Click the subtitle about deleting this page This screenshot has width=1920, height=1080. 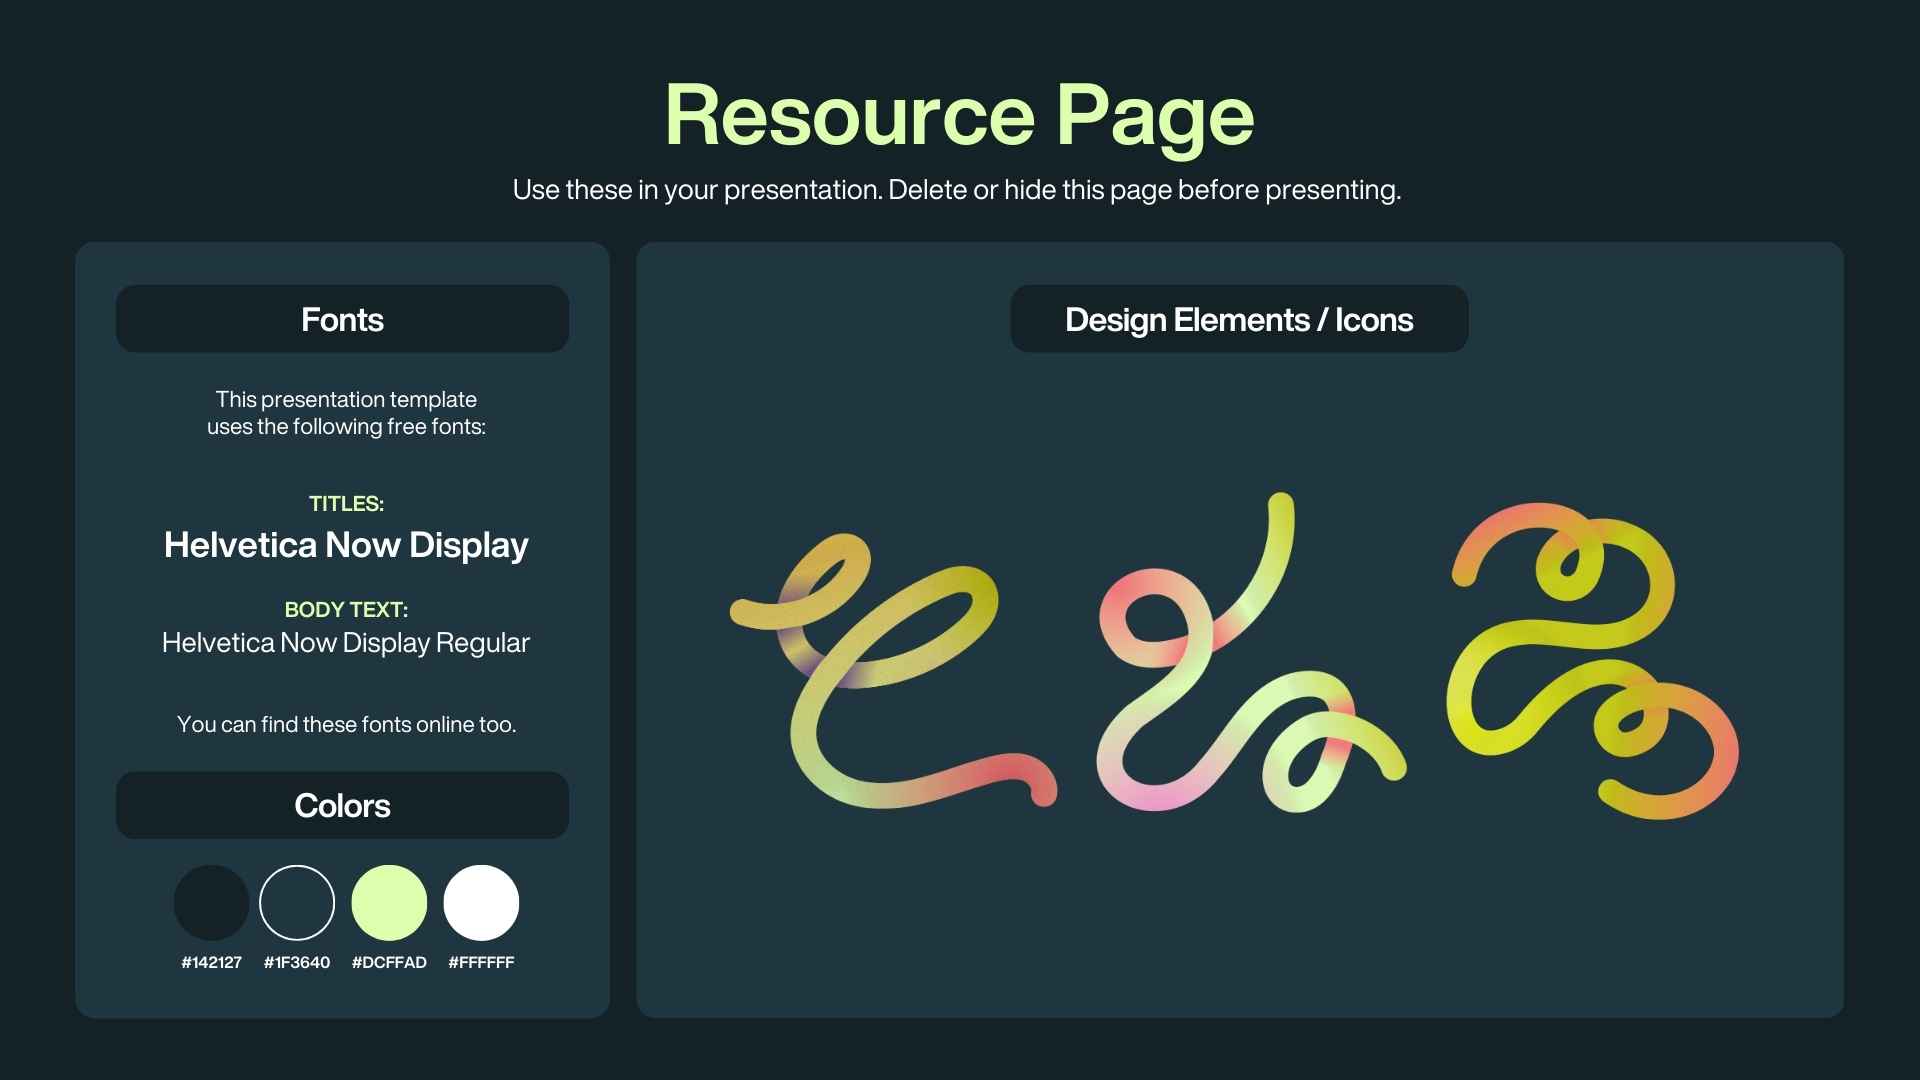956,190
